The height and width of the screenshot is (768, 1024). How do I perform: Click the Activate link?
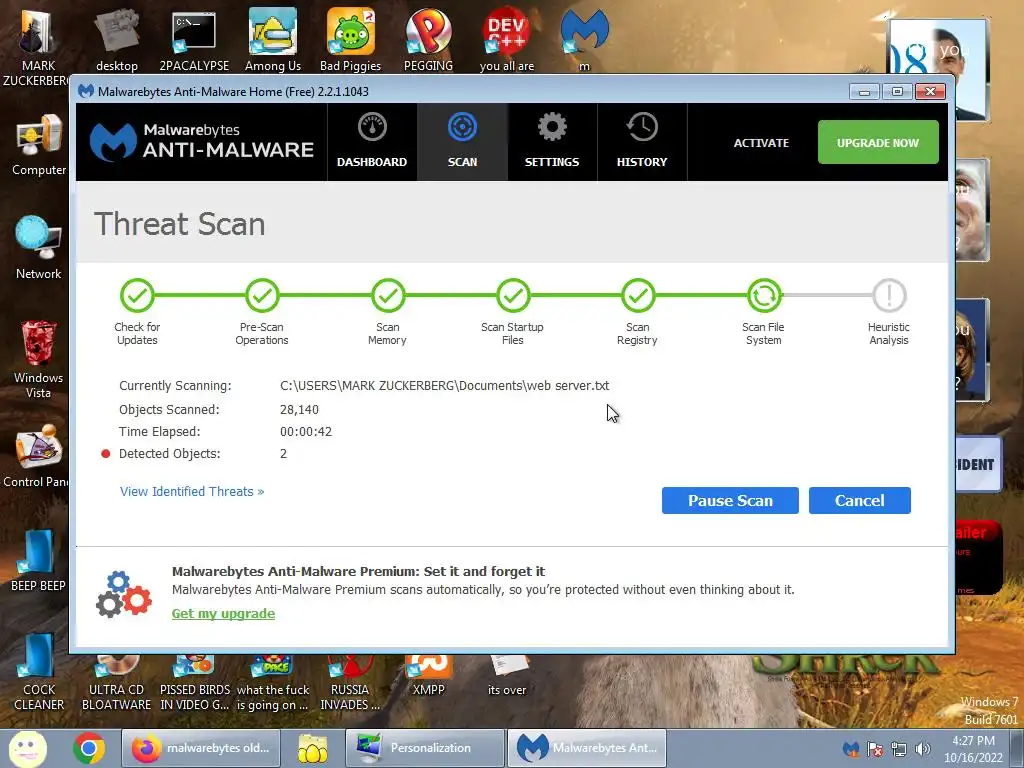click(x=761, y=143)
